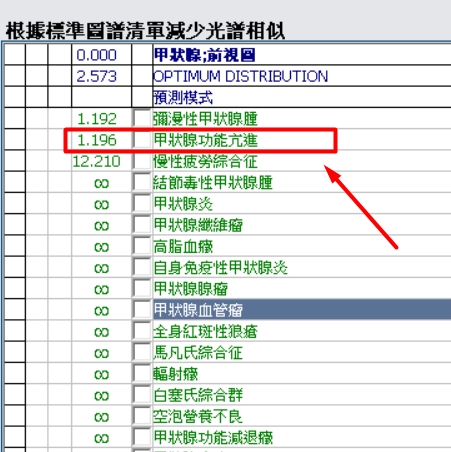Select the highlighted row 甲狀腺血管瘤
The height and width of the screenshot is (452, 451).
point(302,310)
